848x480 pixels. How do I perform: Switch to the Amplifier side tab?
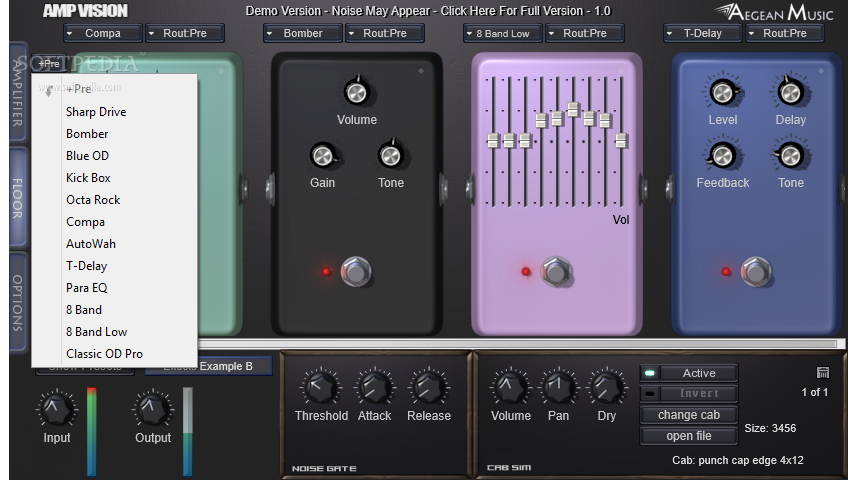pyautogui.click(x=18, y=92)
